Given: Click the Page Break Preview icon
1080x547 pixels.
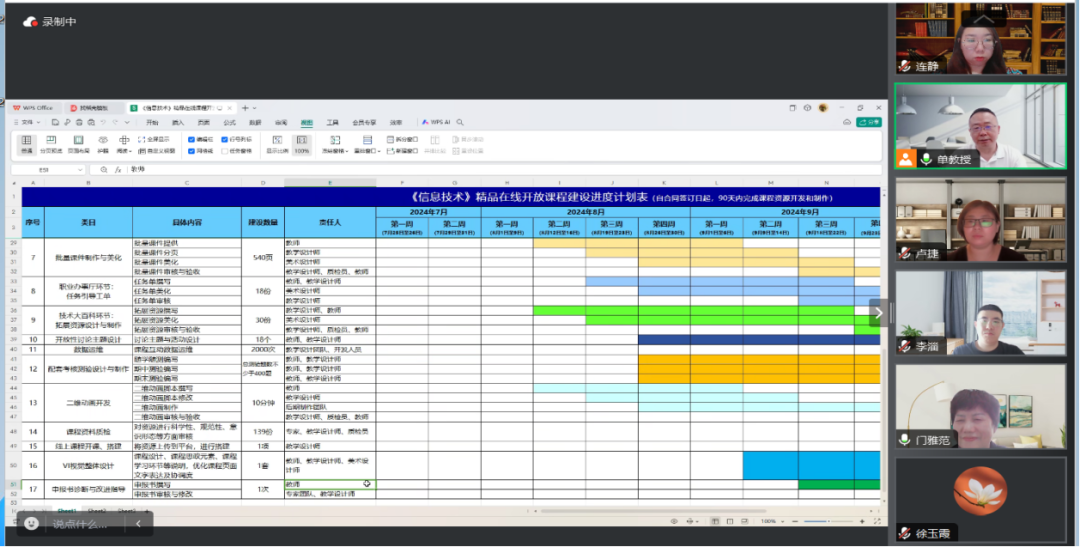Looking at the screenshot, I should (x=50, y=144).
